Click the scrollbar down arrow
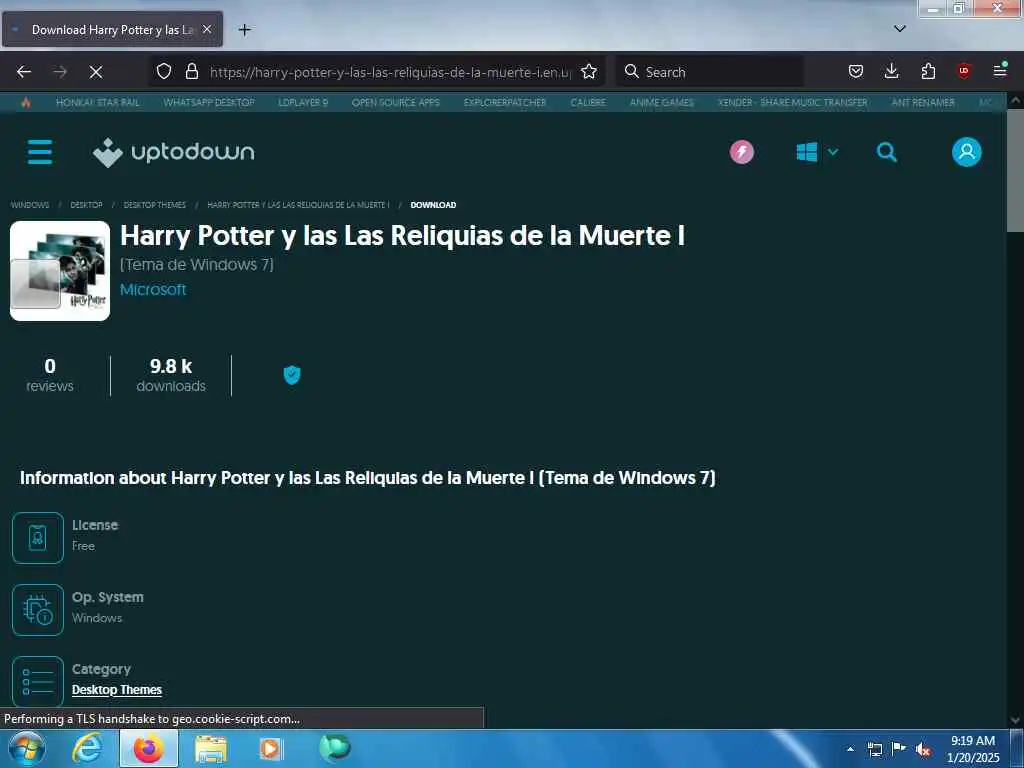1024x768 pixels. 1015,720
